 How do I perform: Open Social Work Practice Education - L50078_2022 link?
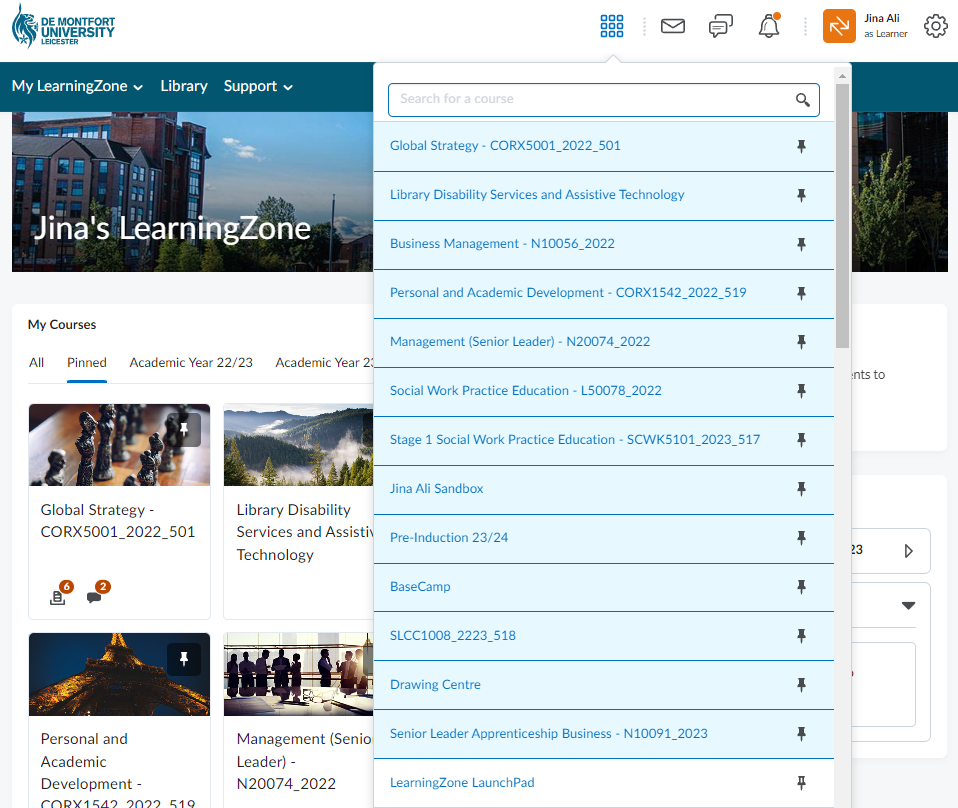click(526, 391)
